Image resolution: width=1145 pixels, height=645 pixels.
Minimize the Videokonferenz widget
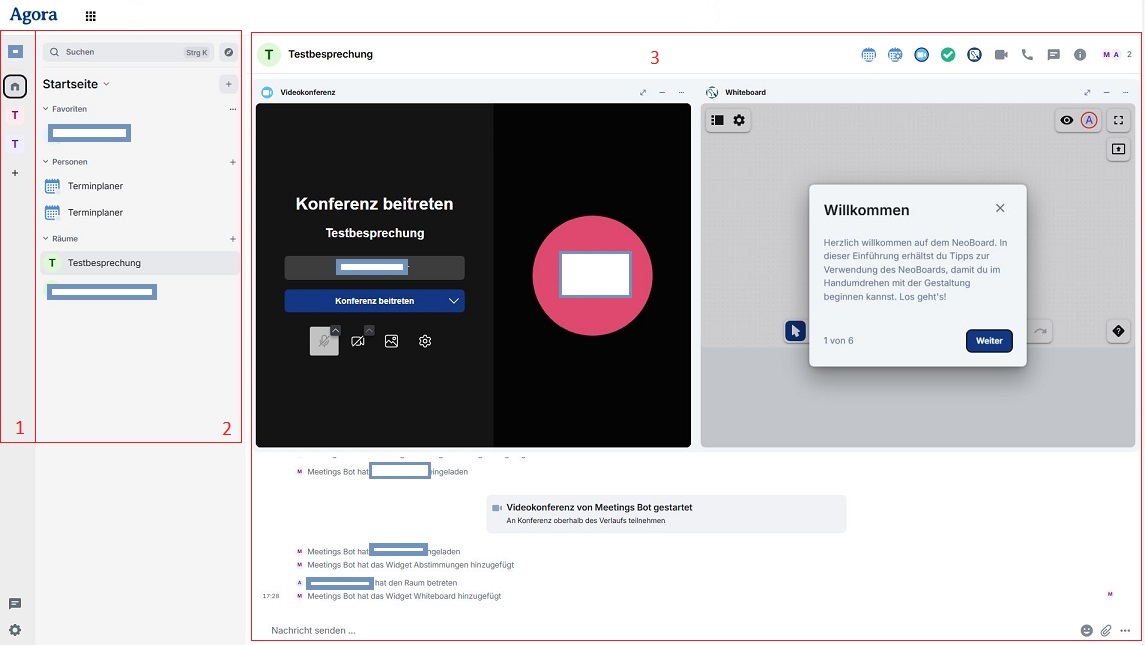tap(662, 92)
